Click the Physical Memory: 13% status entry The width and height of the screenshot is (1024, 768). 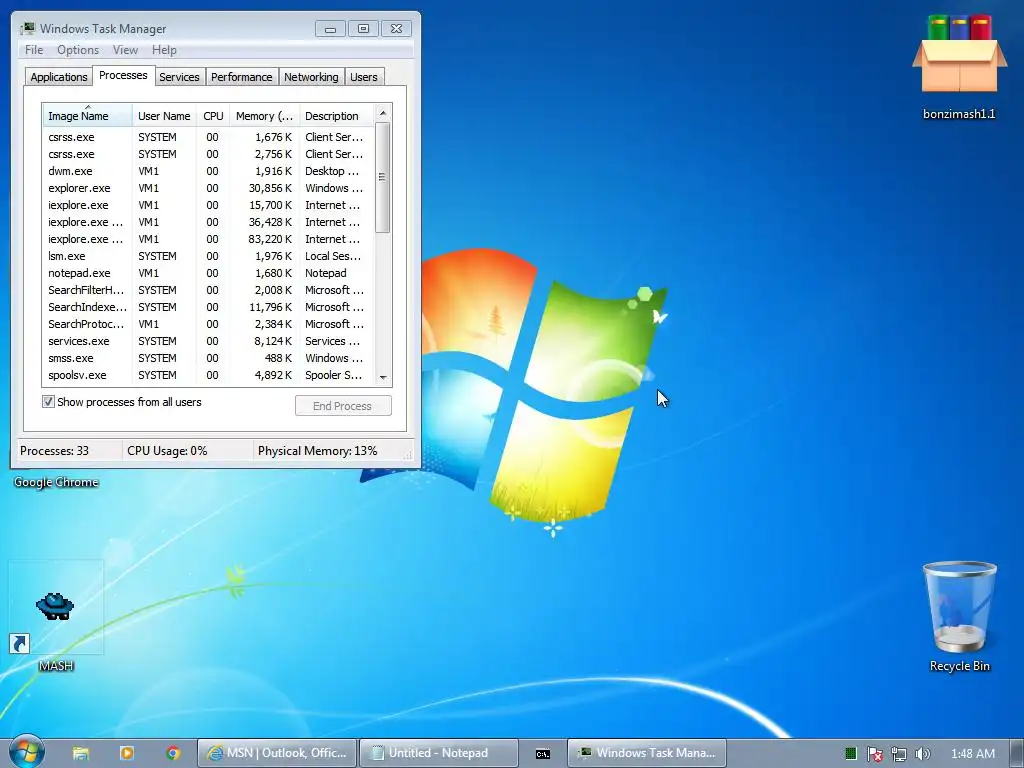pyautogui.click(x=318, y=451)
